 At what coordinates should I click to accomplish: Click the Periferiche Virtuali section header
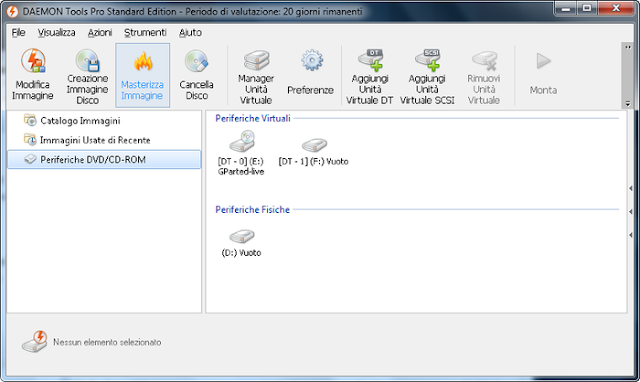(x=253, y=118)
